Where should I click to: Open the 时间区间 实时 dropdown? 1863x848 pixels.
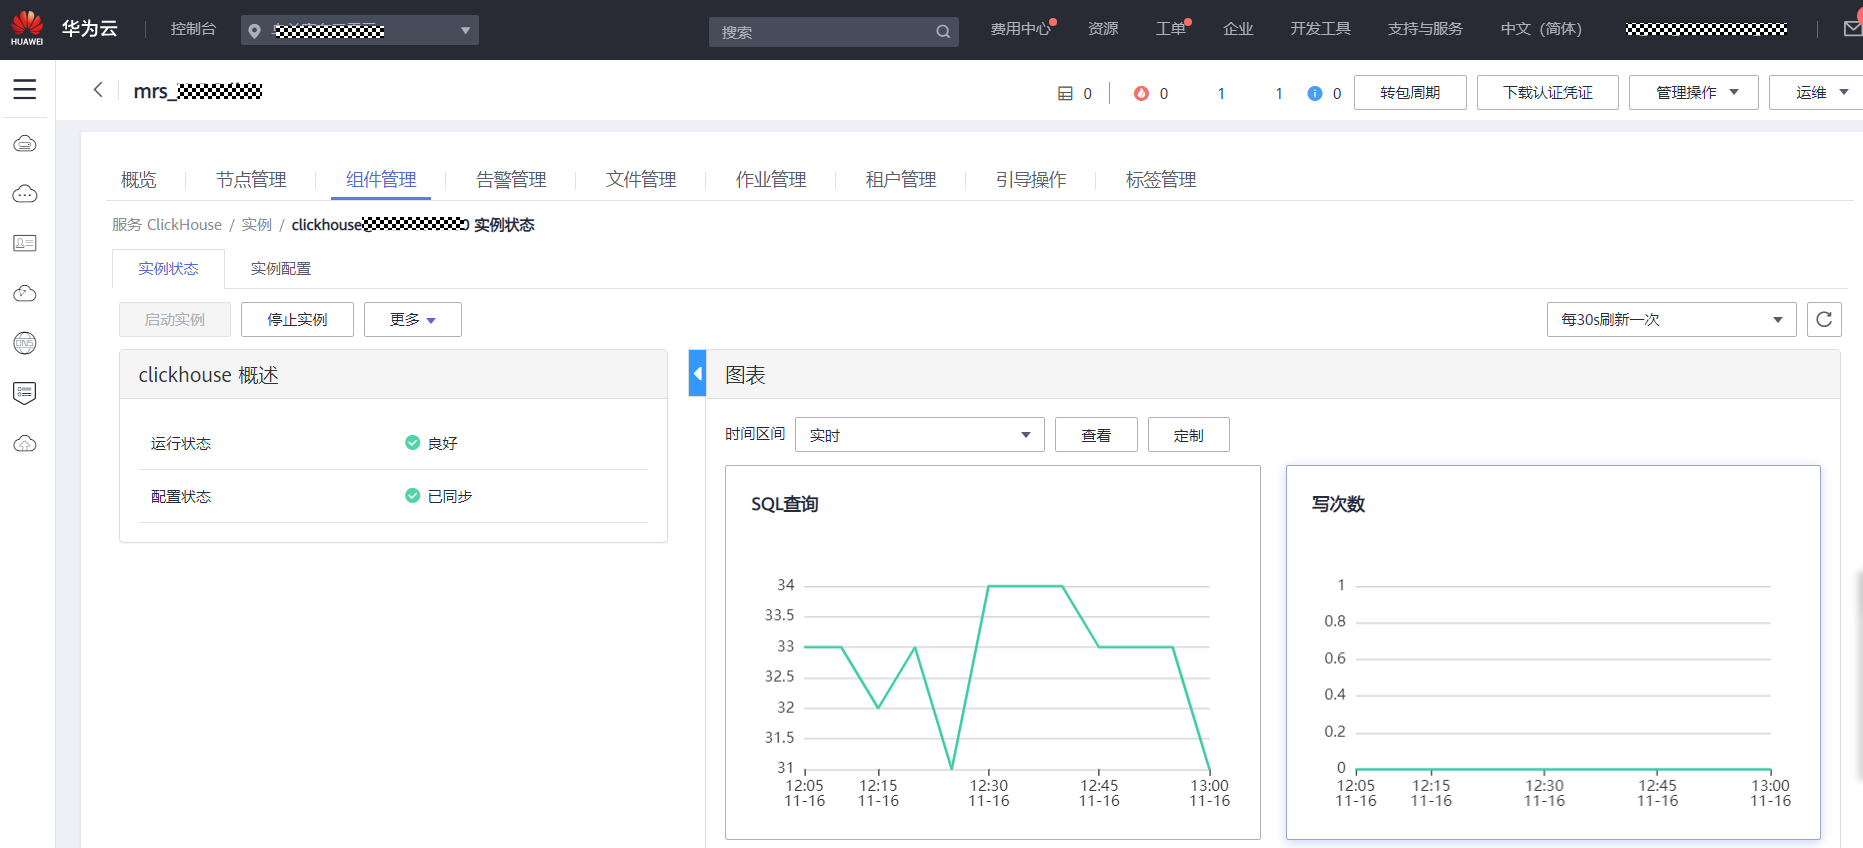[920, 435]
